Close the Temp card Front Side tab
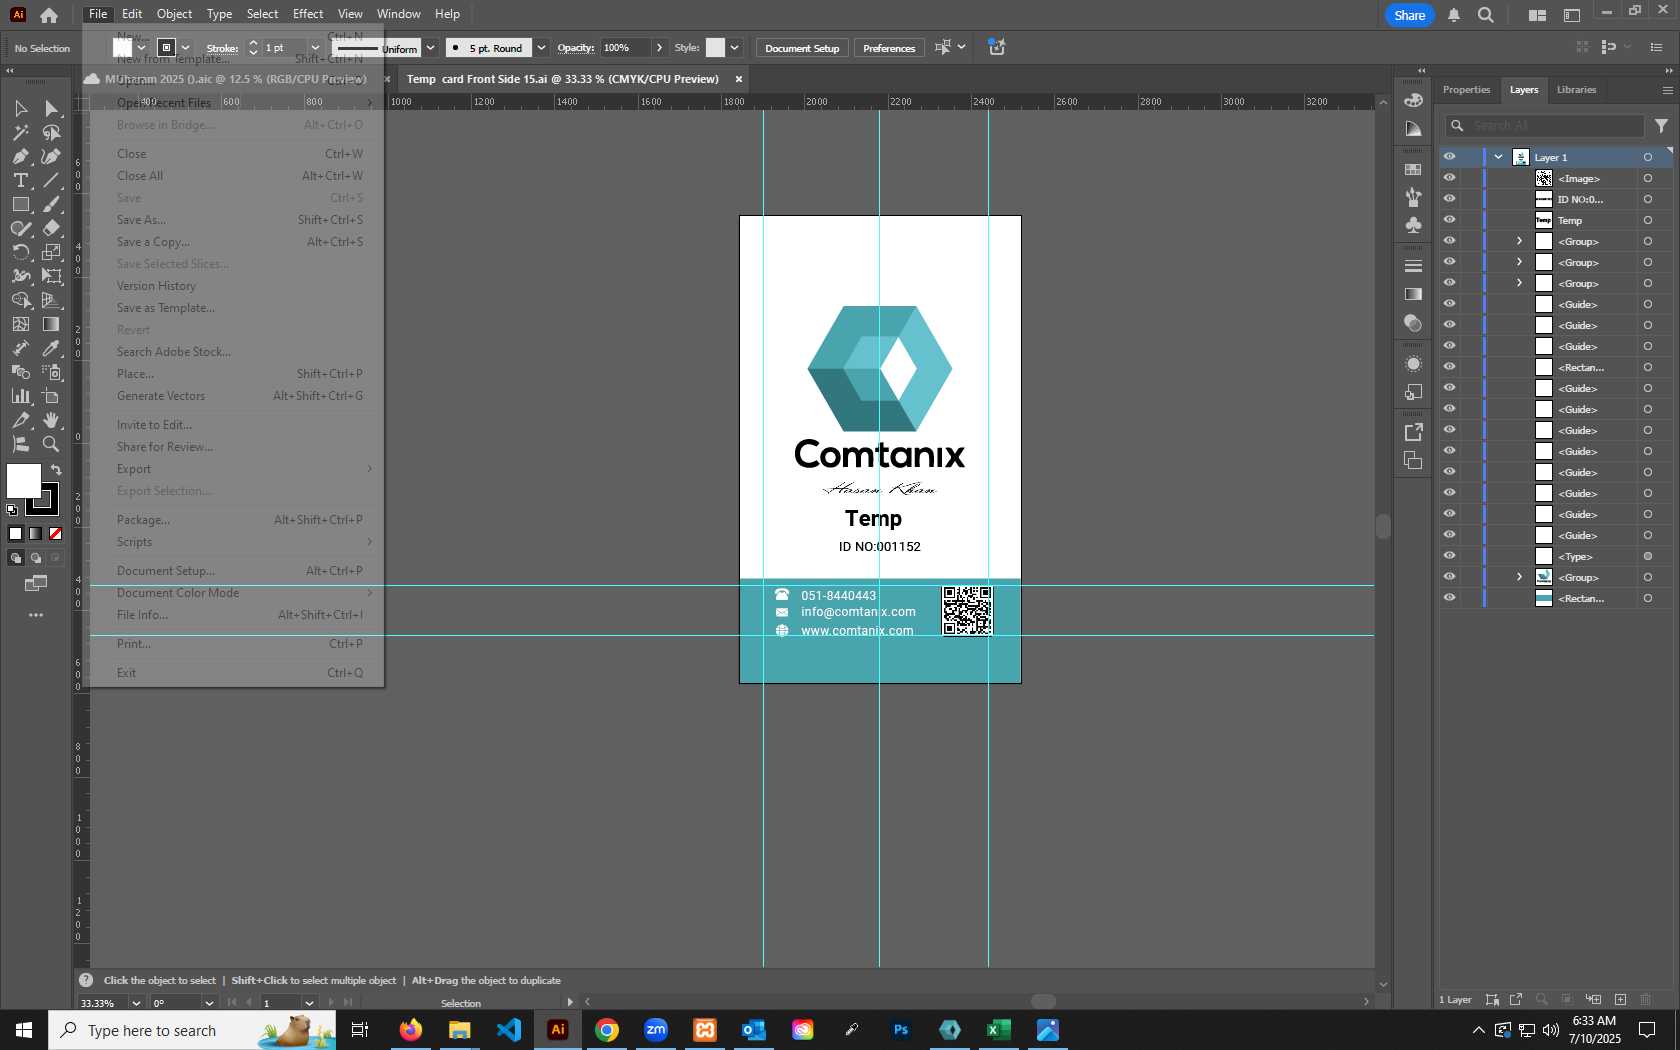 (739, 79)
